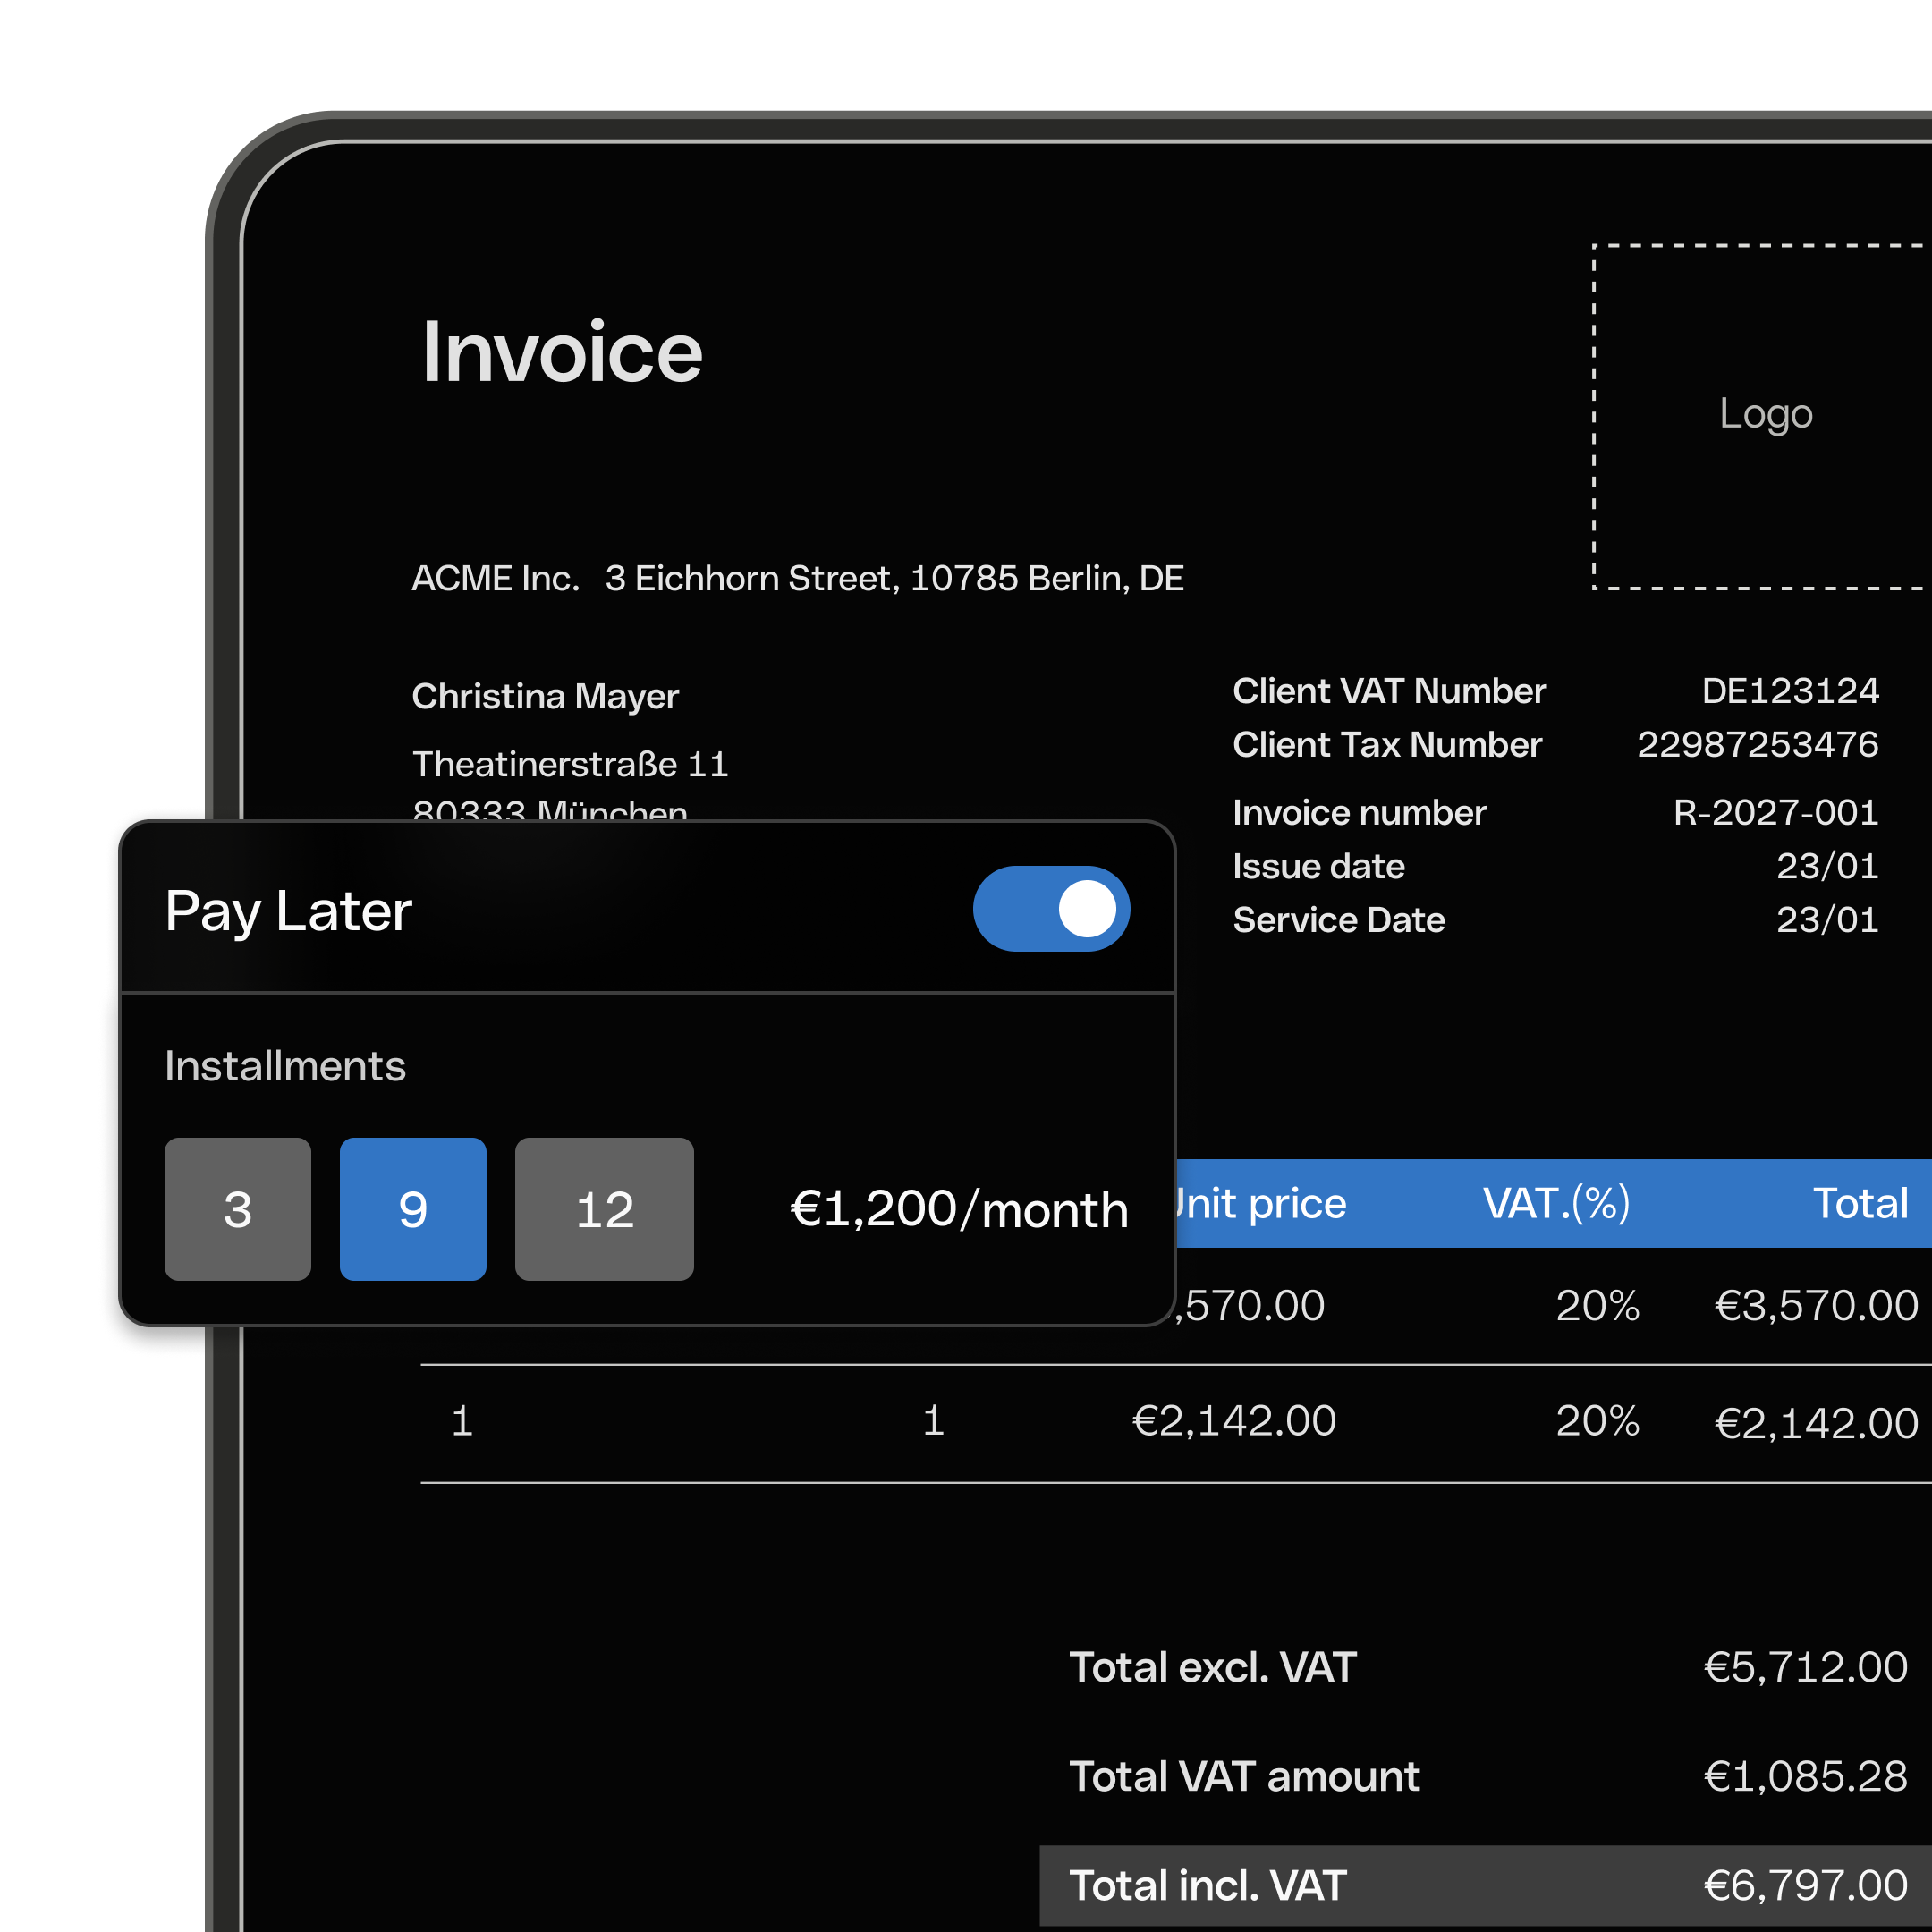Select 3 installments option
This screenshot has width=1932, height=1932.
click(x=238, y=1209)
